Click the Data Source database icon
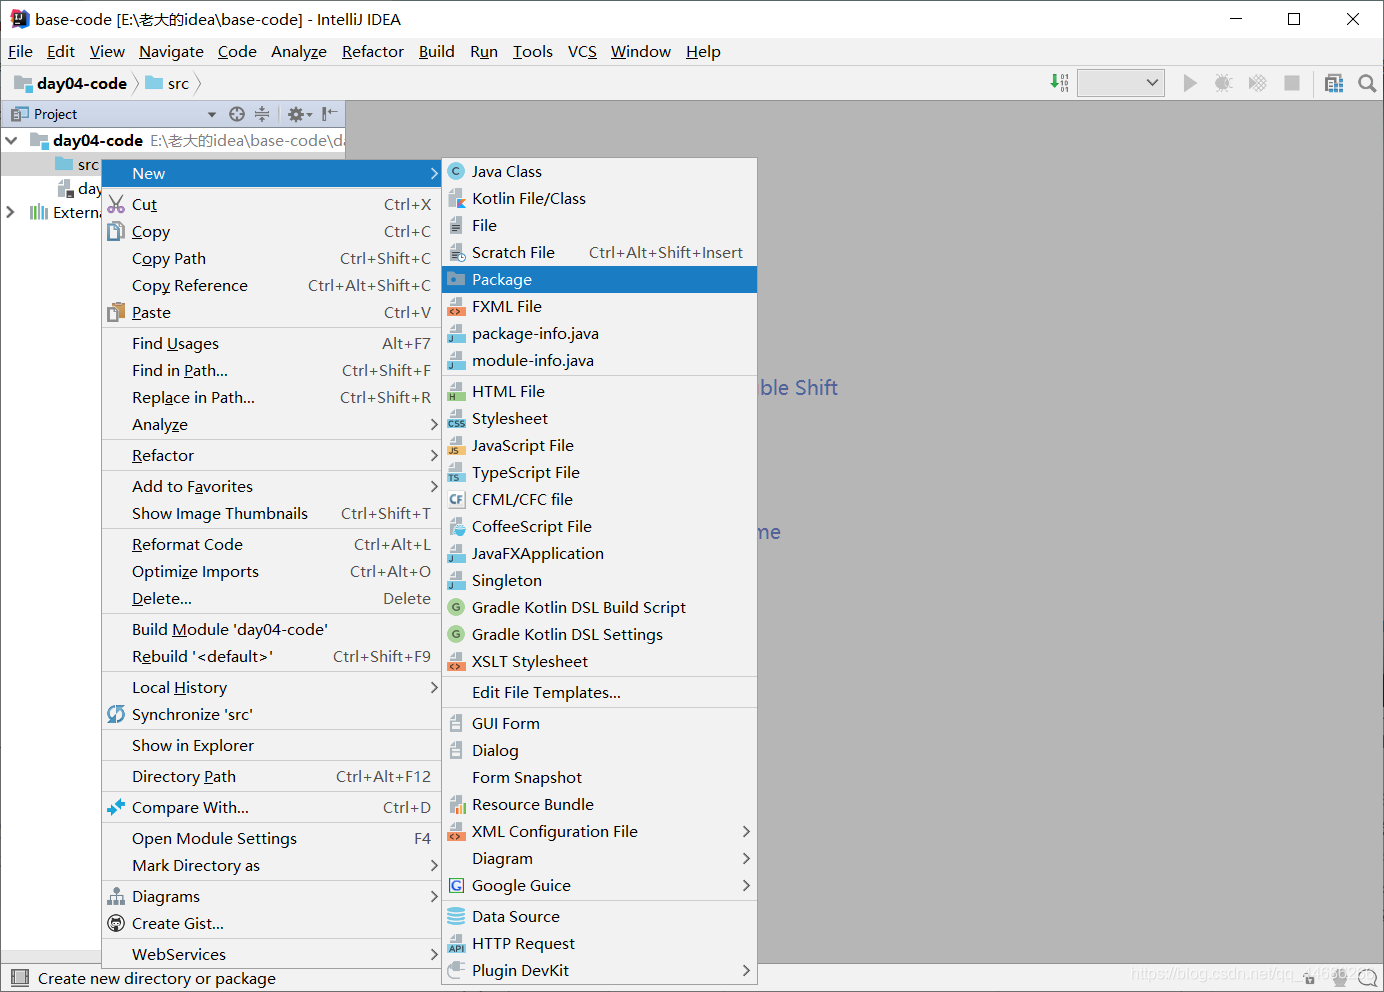 tap(456, 917)
